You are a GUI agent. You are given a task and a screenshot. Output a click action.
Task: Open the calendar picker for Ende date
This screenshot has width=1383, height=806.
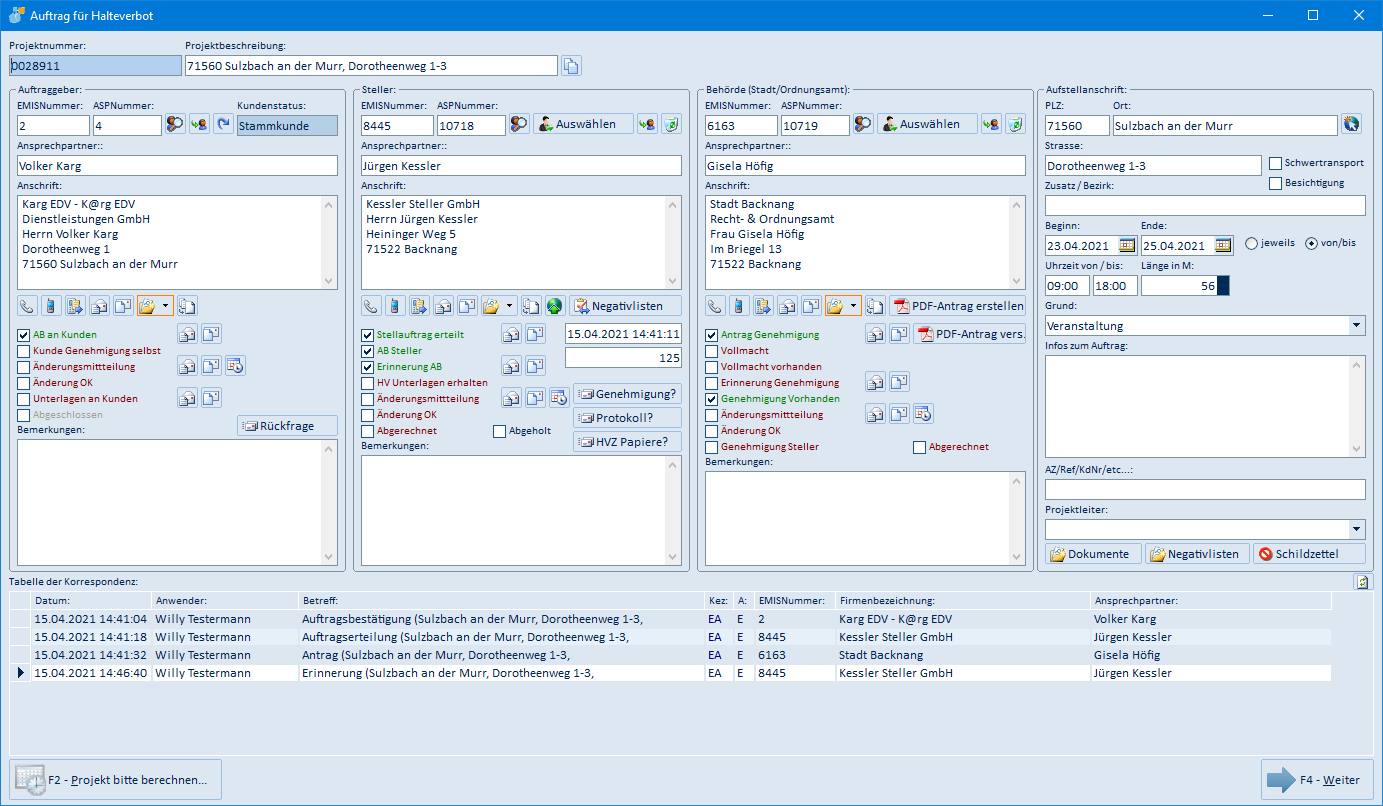click(1223, 245)
